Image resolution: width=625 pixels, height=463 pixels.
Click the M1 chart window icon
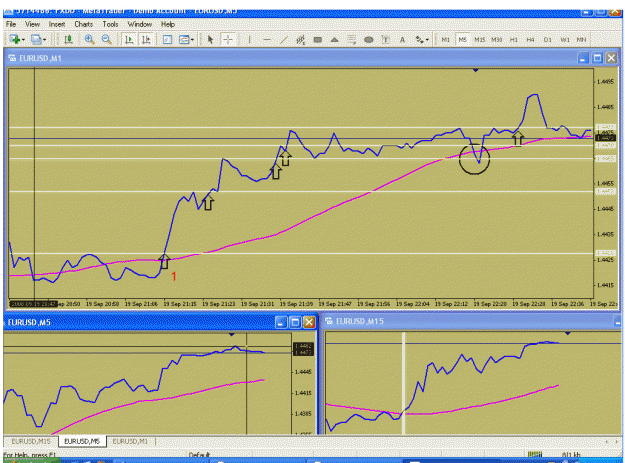click(12, 58)
